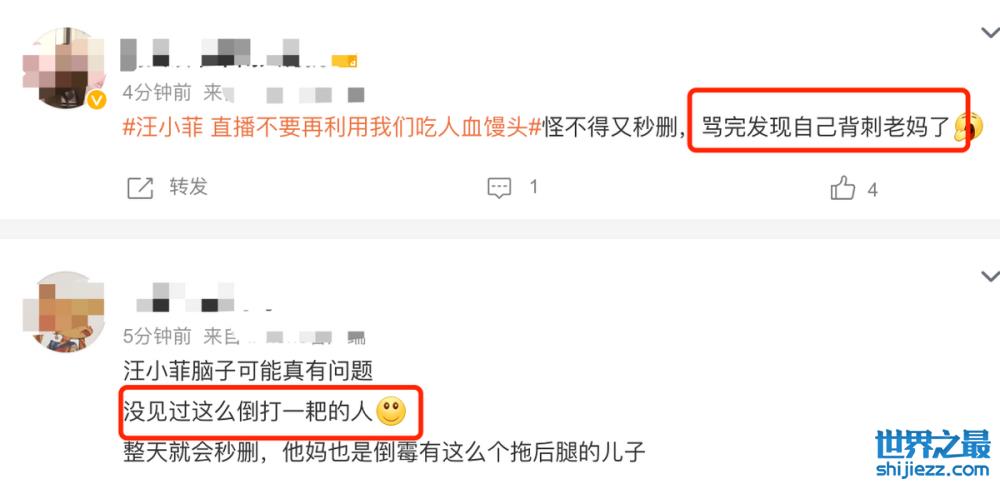Open the hashtag #汪小菲 直播不要再利用我们吃人血馒头#
The height and width of the screenshot is (484, 1000).
point(332,126)
